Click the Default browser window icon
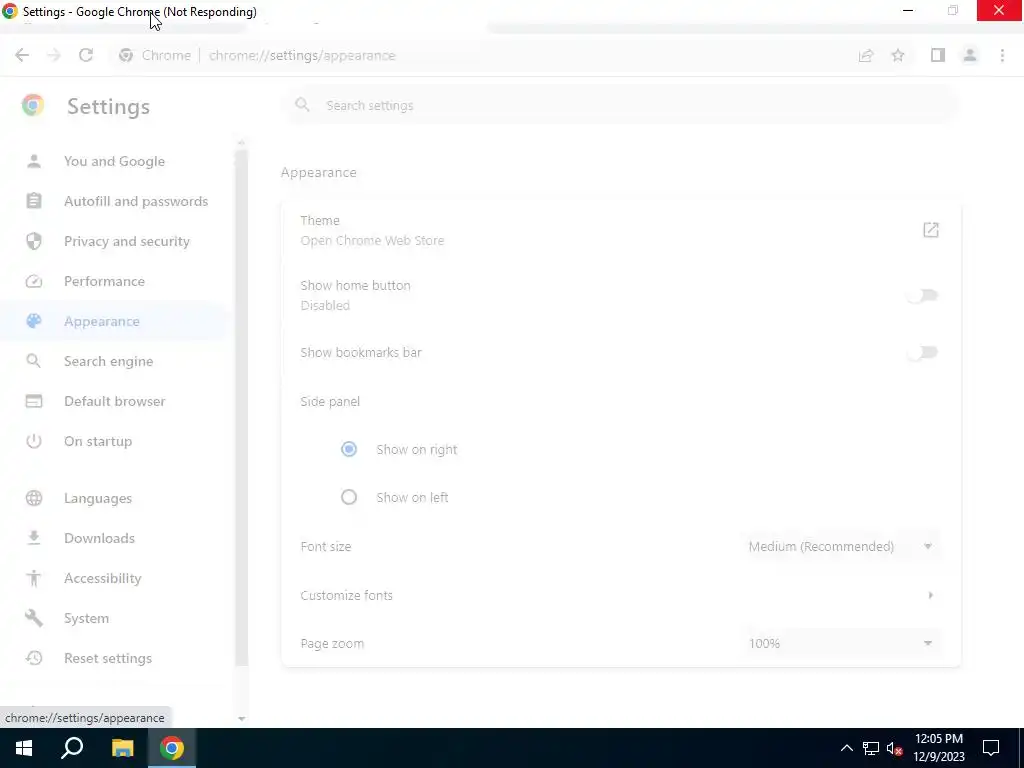The height and width of the screenshot is (768, 1024). pyautogui.click(x=34, y=401)
